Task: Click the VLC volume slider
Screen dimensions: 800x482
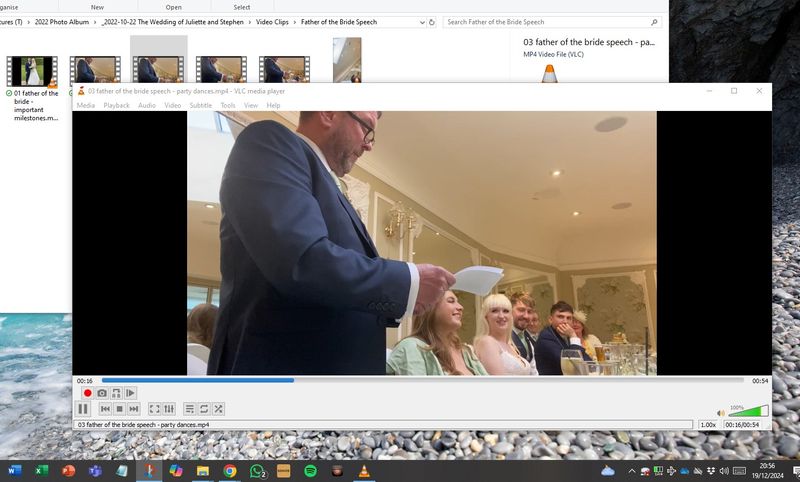Action: pyautogui.click(x=748, y=411)
